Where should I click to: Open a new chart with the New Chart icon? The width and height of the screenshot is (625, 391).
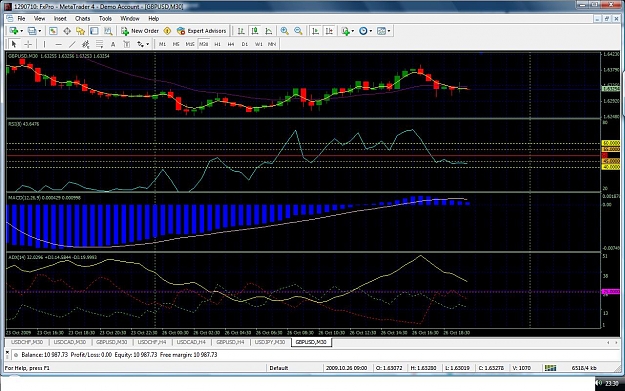14,31
